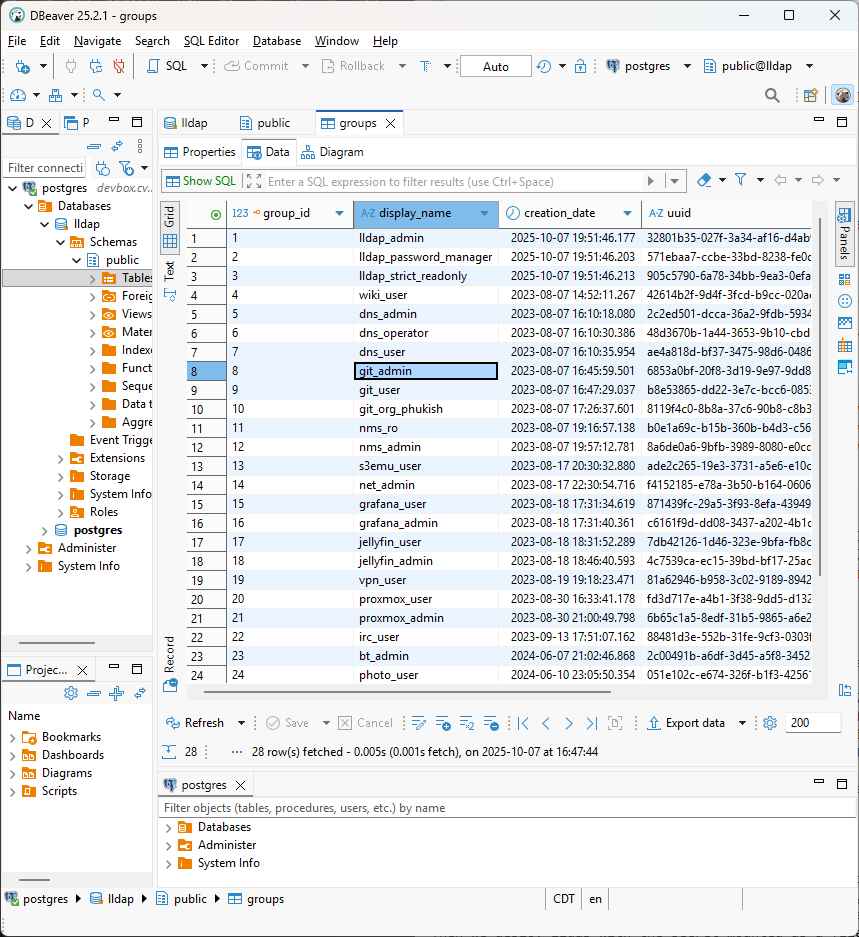Image resolution: width=859 pixels, height=937 pixels.
Task: Click the transaction lock icon in toolbar
Action: (x=580, y=66)
